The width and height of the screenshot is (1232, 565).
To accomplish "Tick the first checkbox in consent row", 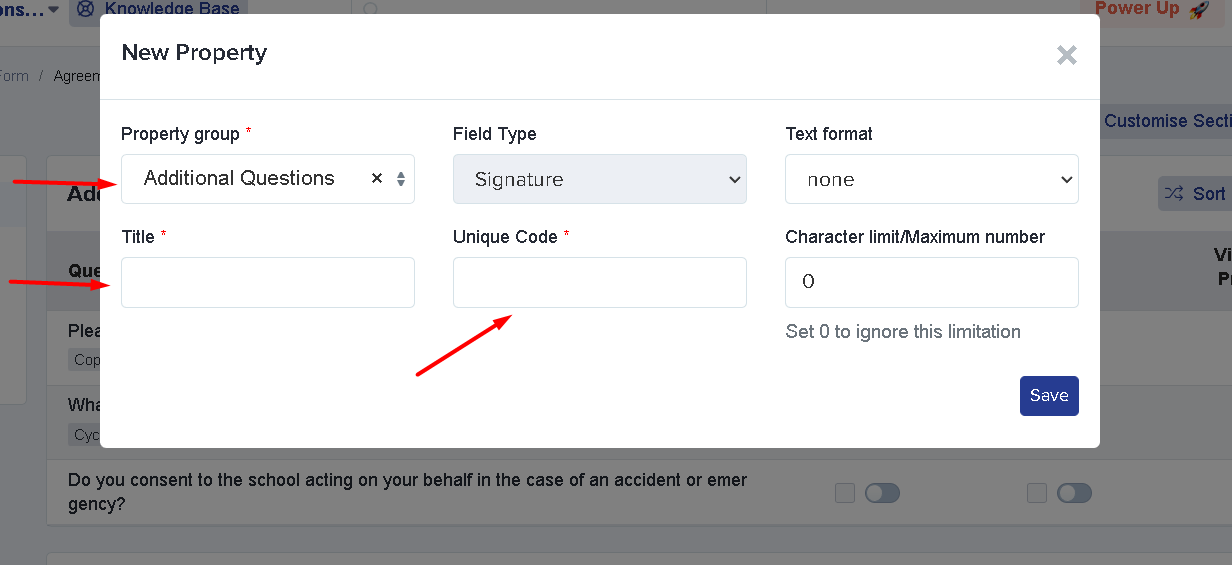I will [845, 493].
